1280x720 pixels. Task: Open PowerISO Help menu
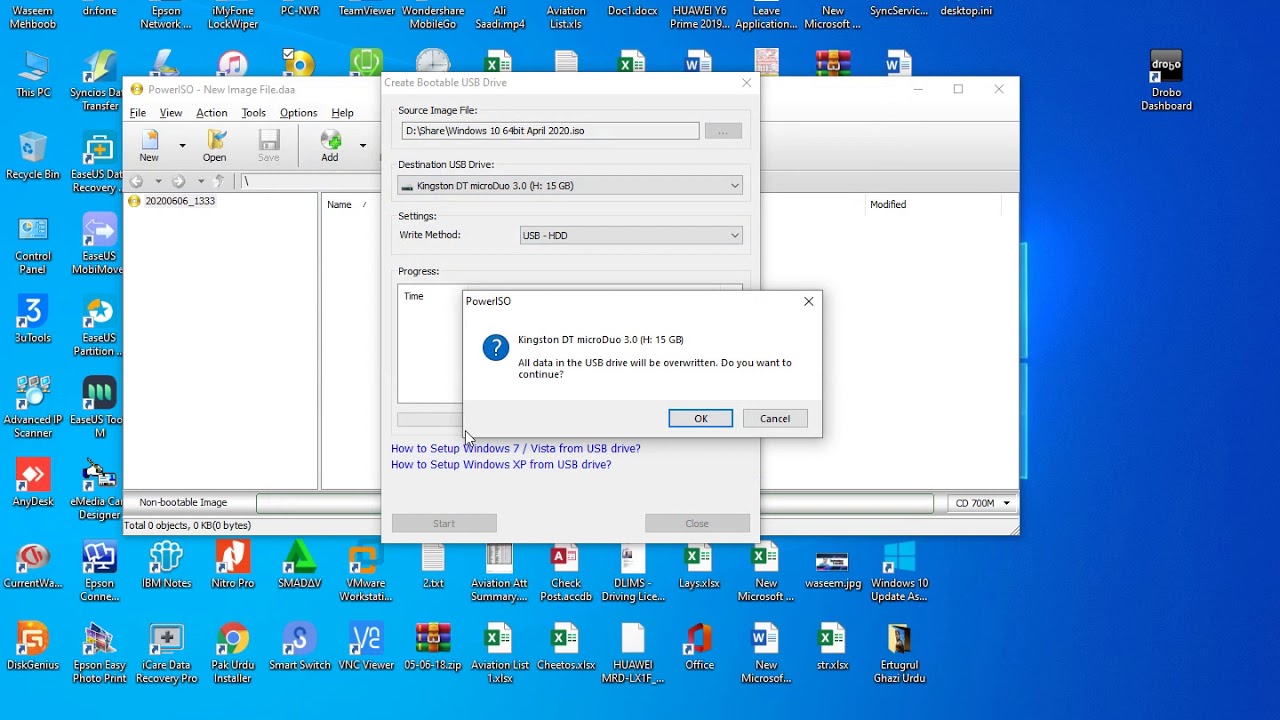[x=342, y=113]
